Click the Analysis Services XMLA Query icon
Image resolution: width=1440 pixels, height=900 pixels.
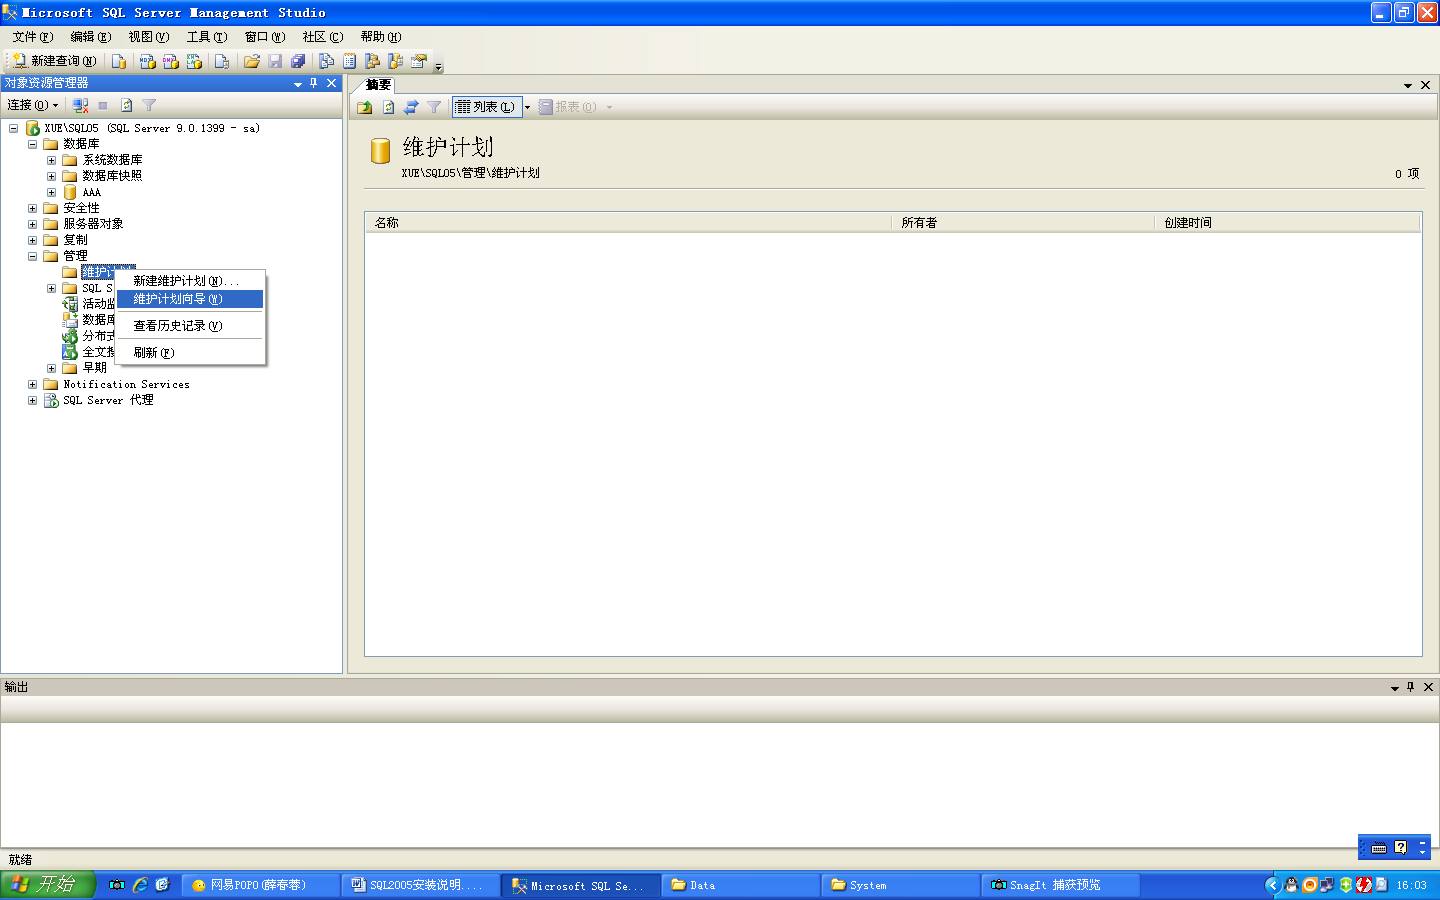[194, 61]
